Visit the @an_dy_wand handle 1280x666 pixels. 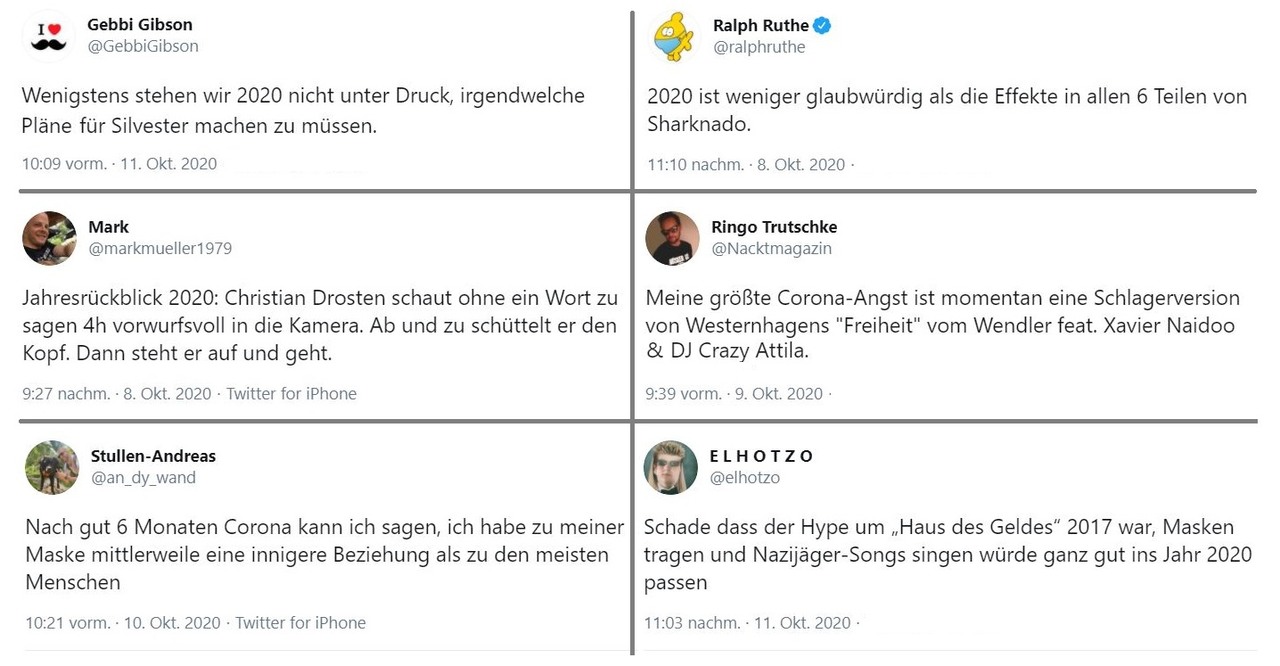[143, 477]
